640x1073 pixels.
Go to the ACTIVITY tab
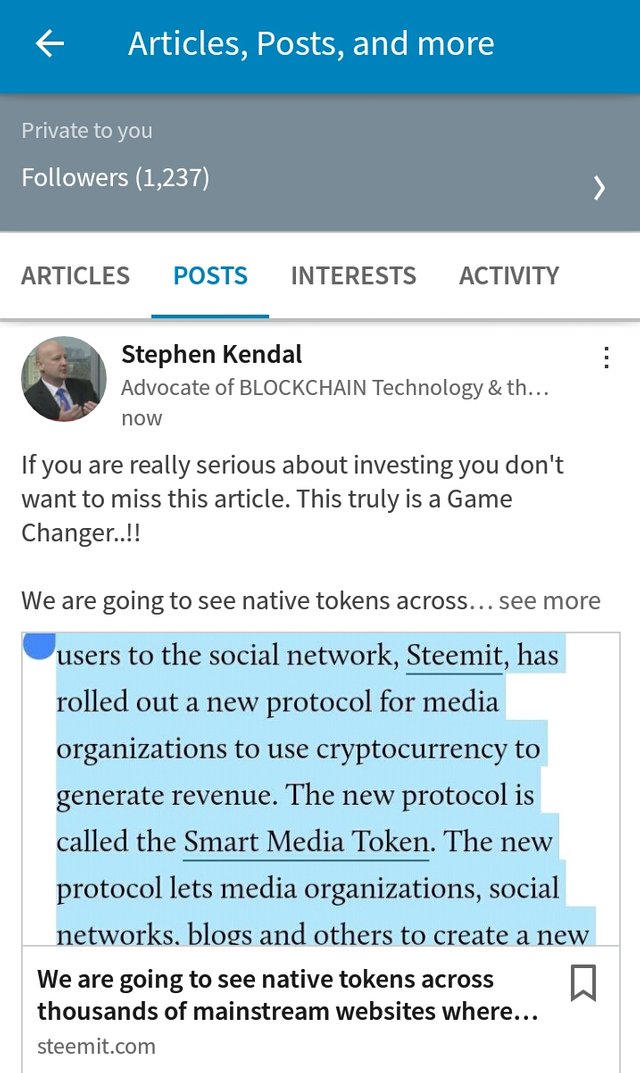(509, 276)
